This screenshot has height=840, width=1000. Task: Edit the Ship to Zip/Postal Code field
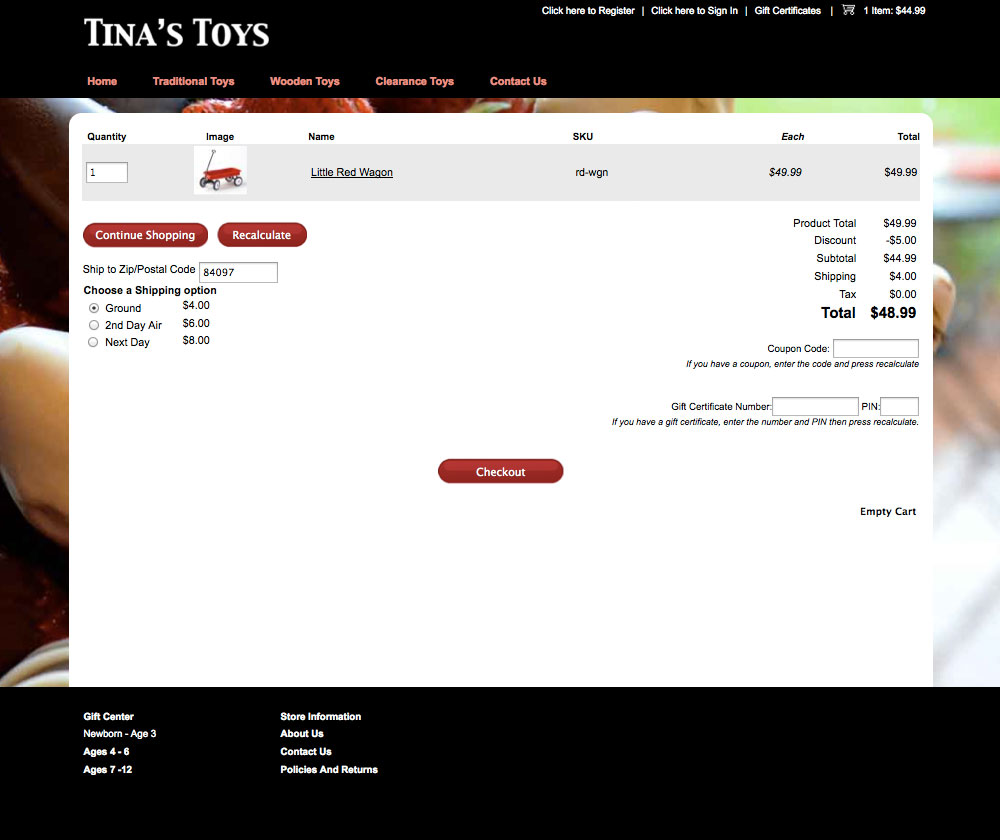click(238, 272)
